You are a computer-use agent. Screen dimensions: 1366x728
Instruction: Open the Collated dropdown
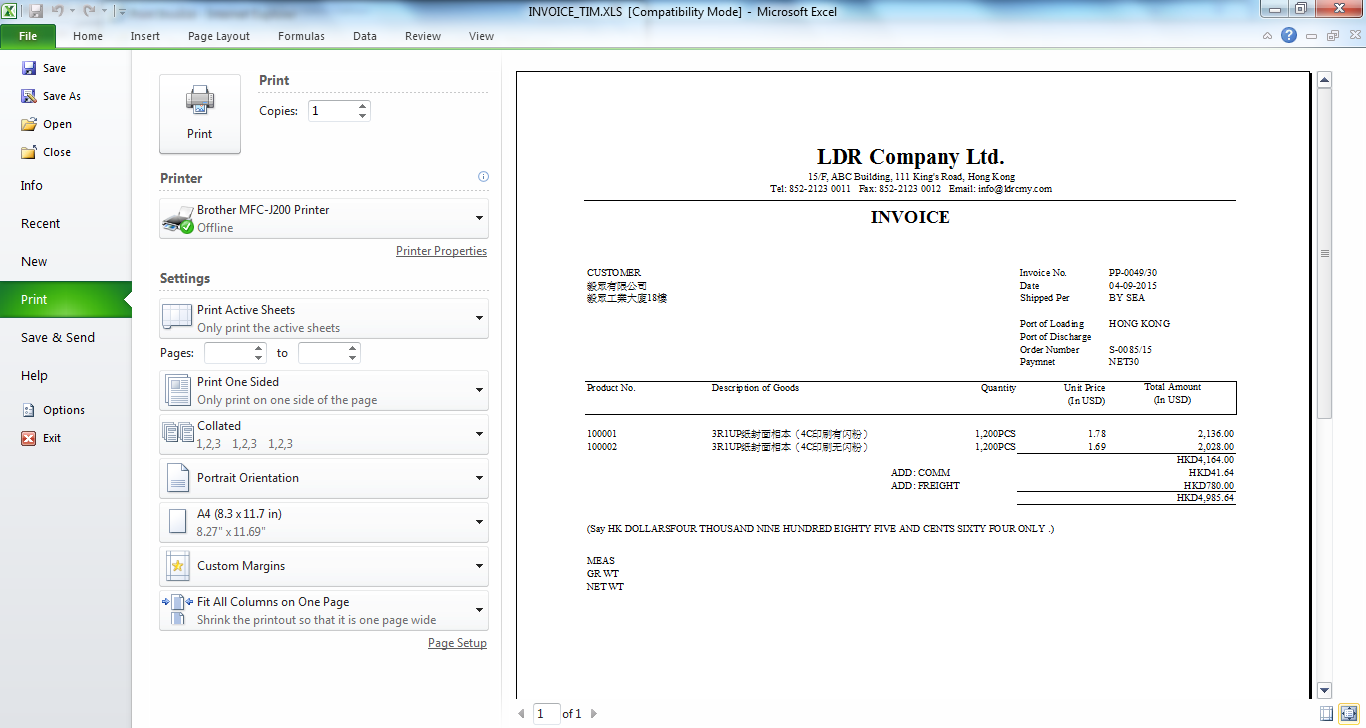click(x=324, y=434)
